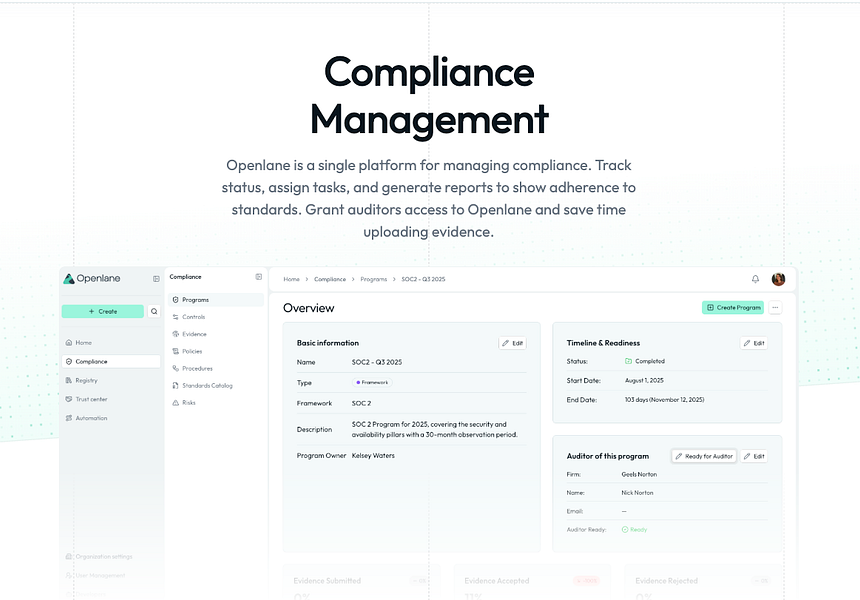Open notifications bell icon
This screenshot has width=860, height=600.
point(755,279)
